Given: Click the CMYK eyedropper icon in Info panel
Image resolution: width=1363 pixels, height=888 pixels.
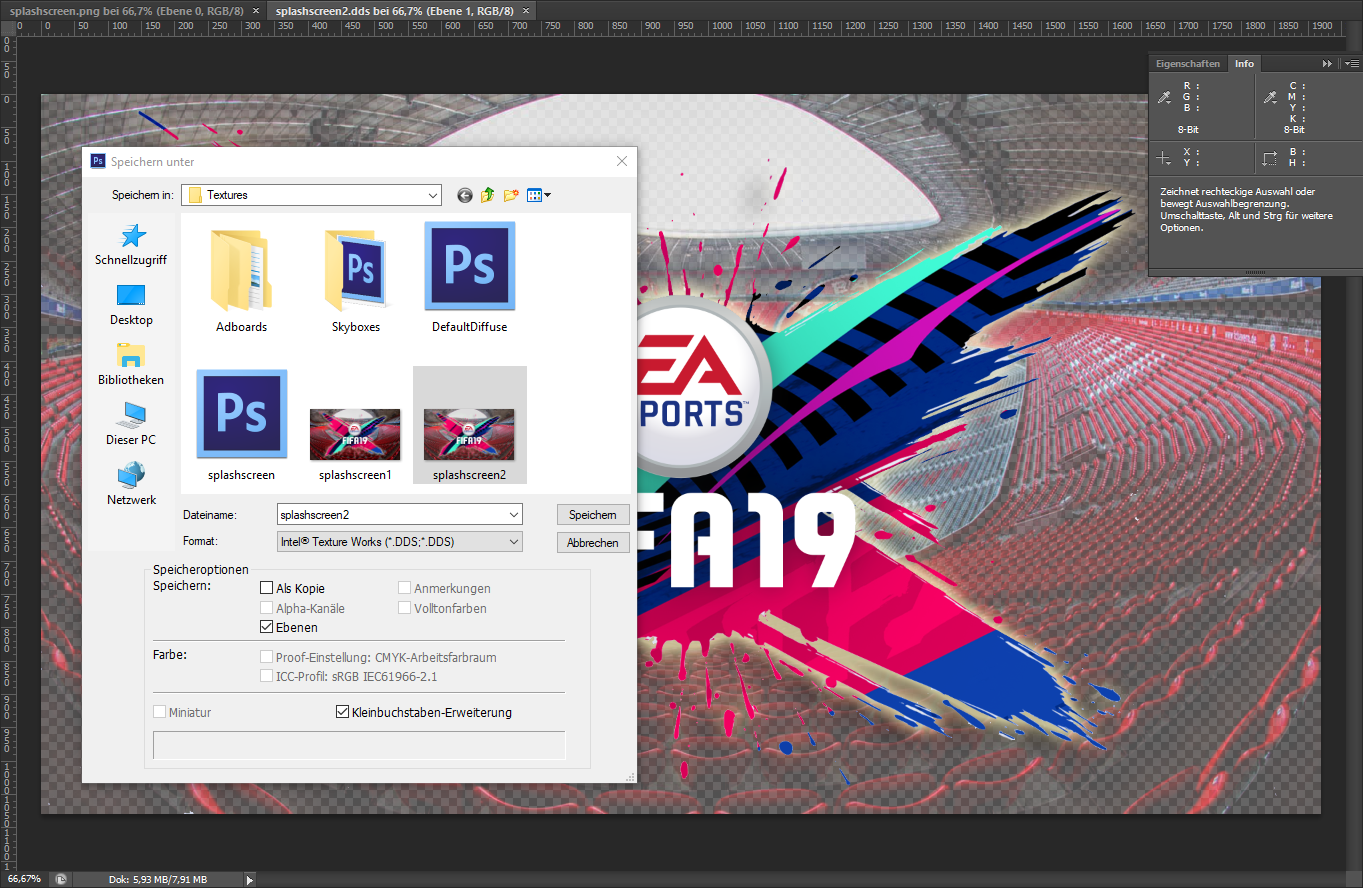Looking at the screenshot, I should point(1270,97).
